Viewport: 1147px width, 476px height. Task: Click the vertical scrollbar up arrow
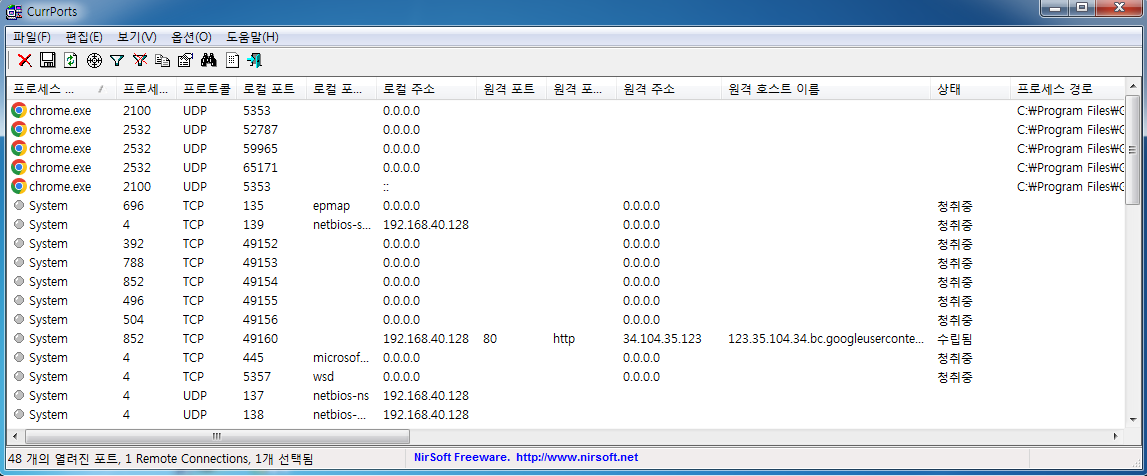pos(1132,86)
